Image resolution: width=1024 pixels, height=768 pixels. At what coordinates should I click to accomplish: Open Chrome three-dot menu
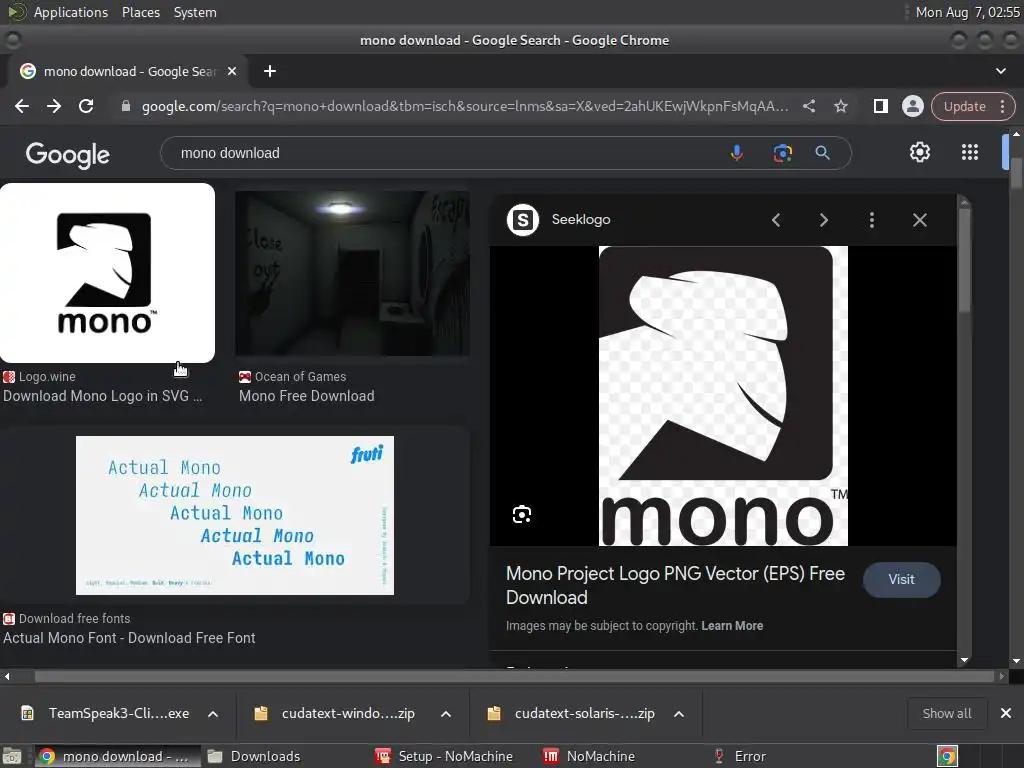(1002, 106)
